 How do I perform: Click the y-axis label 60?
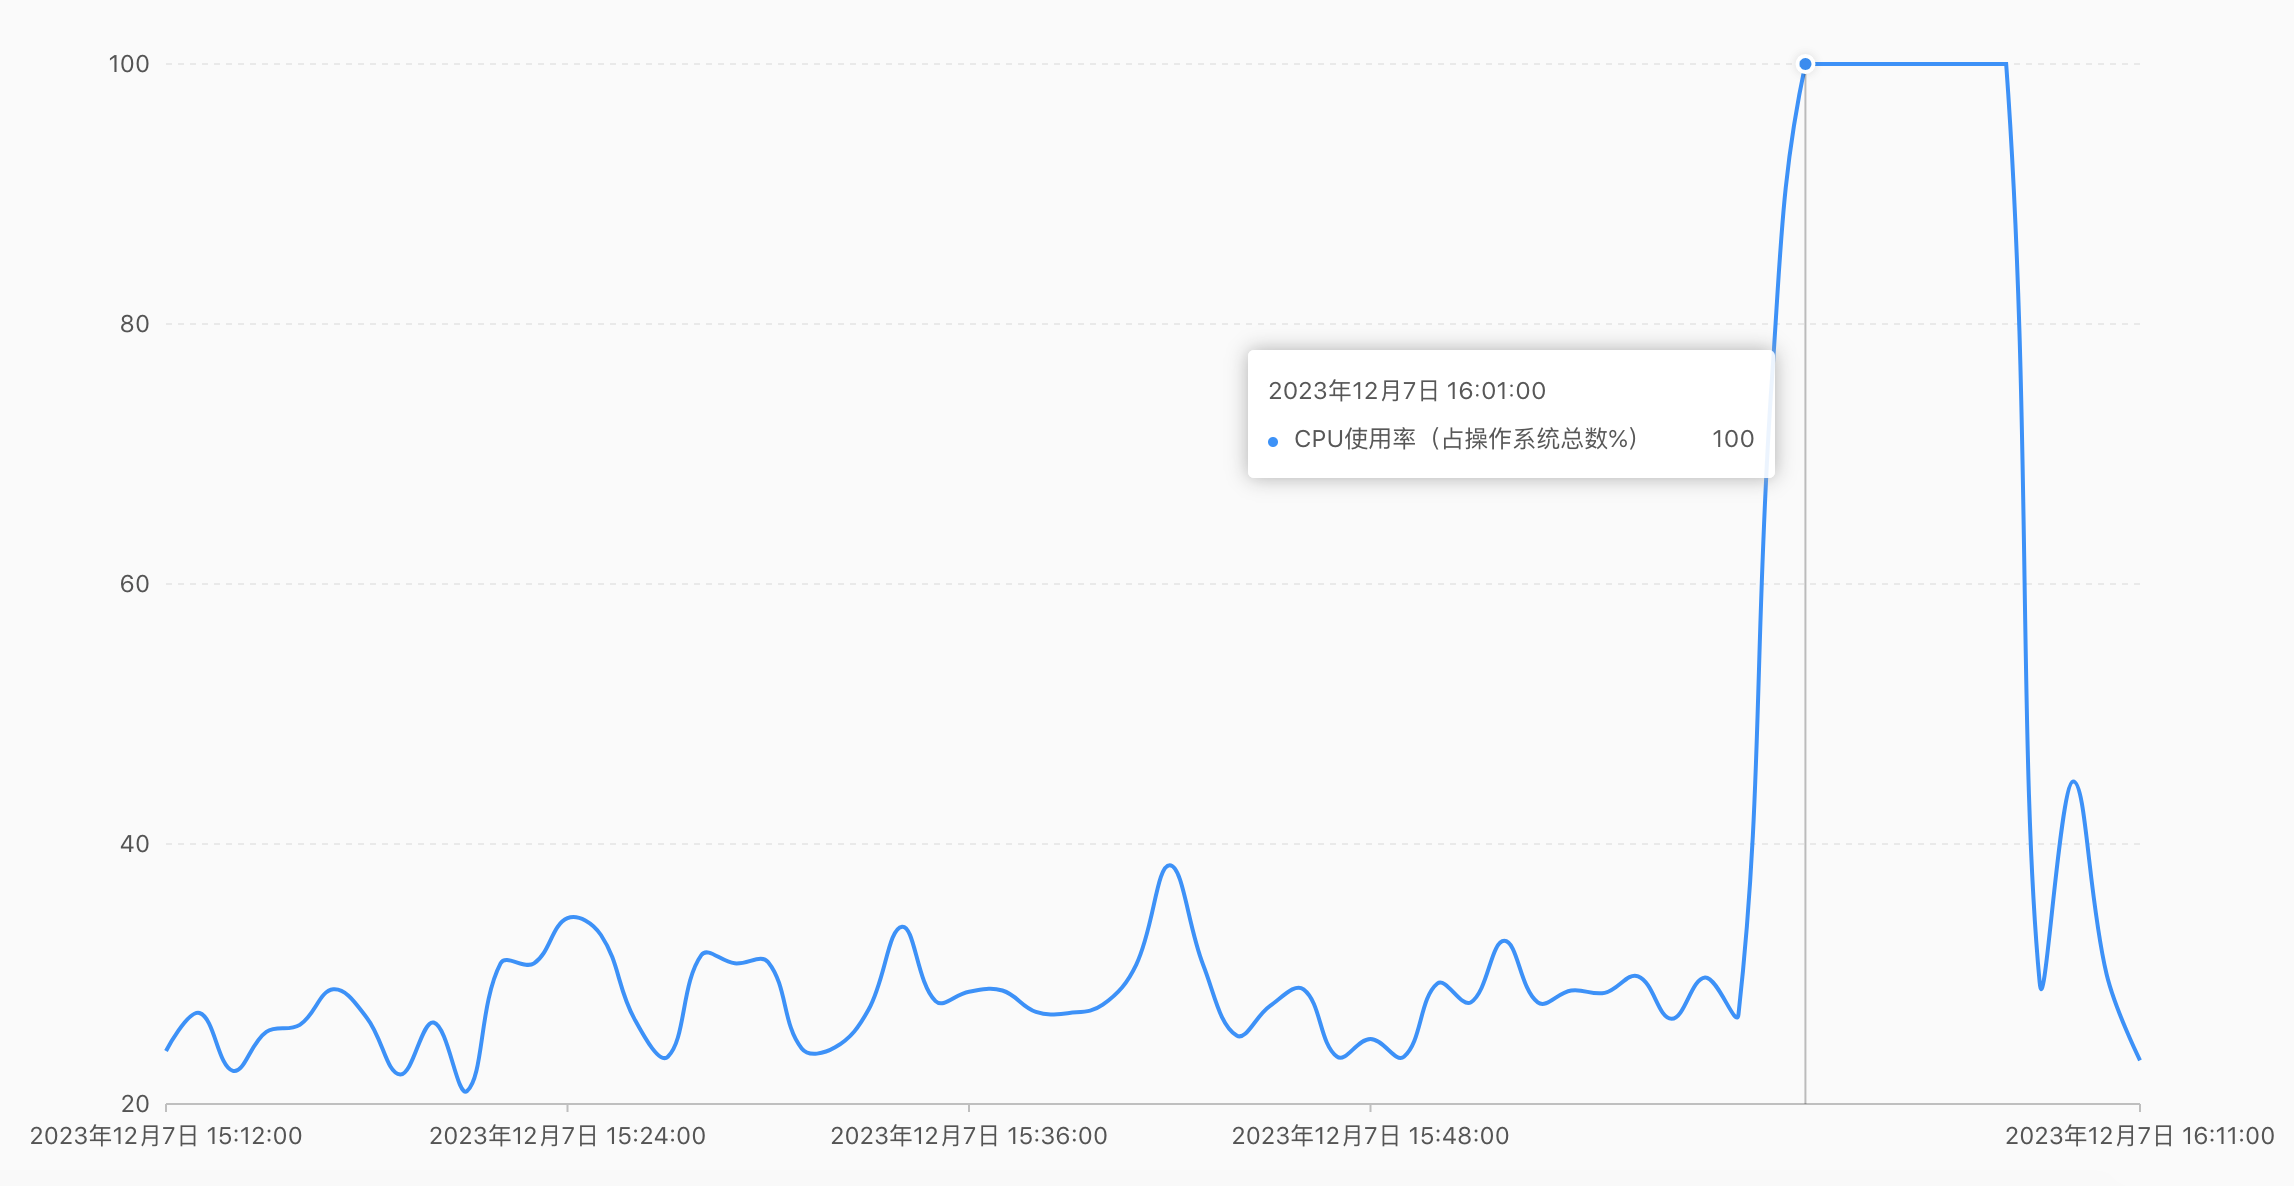point(135,584)
